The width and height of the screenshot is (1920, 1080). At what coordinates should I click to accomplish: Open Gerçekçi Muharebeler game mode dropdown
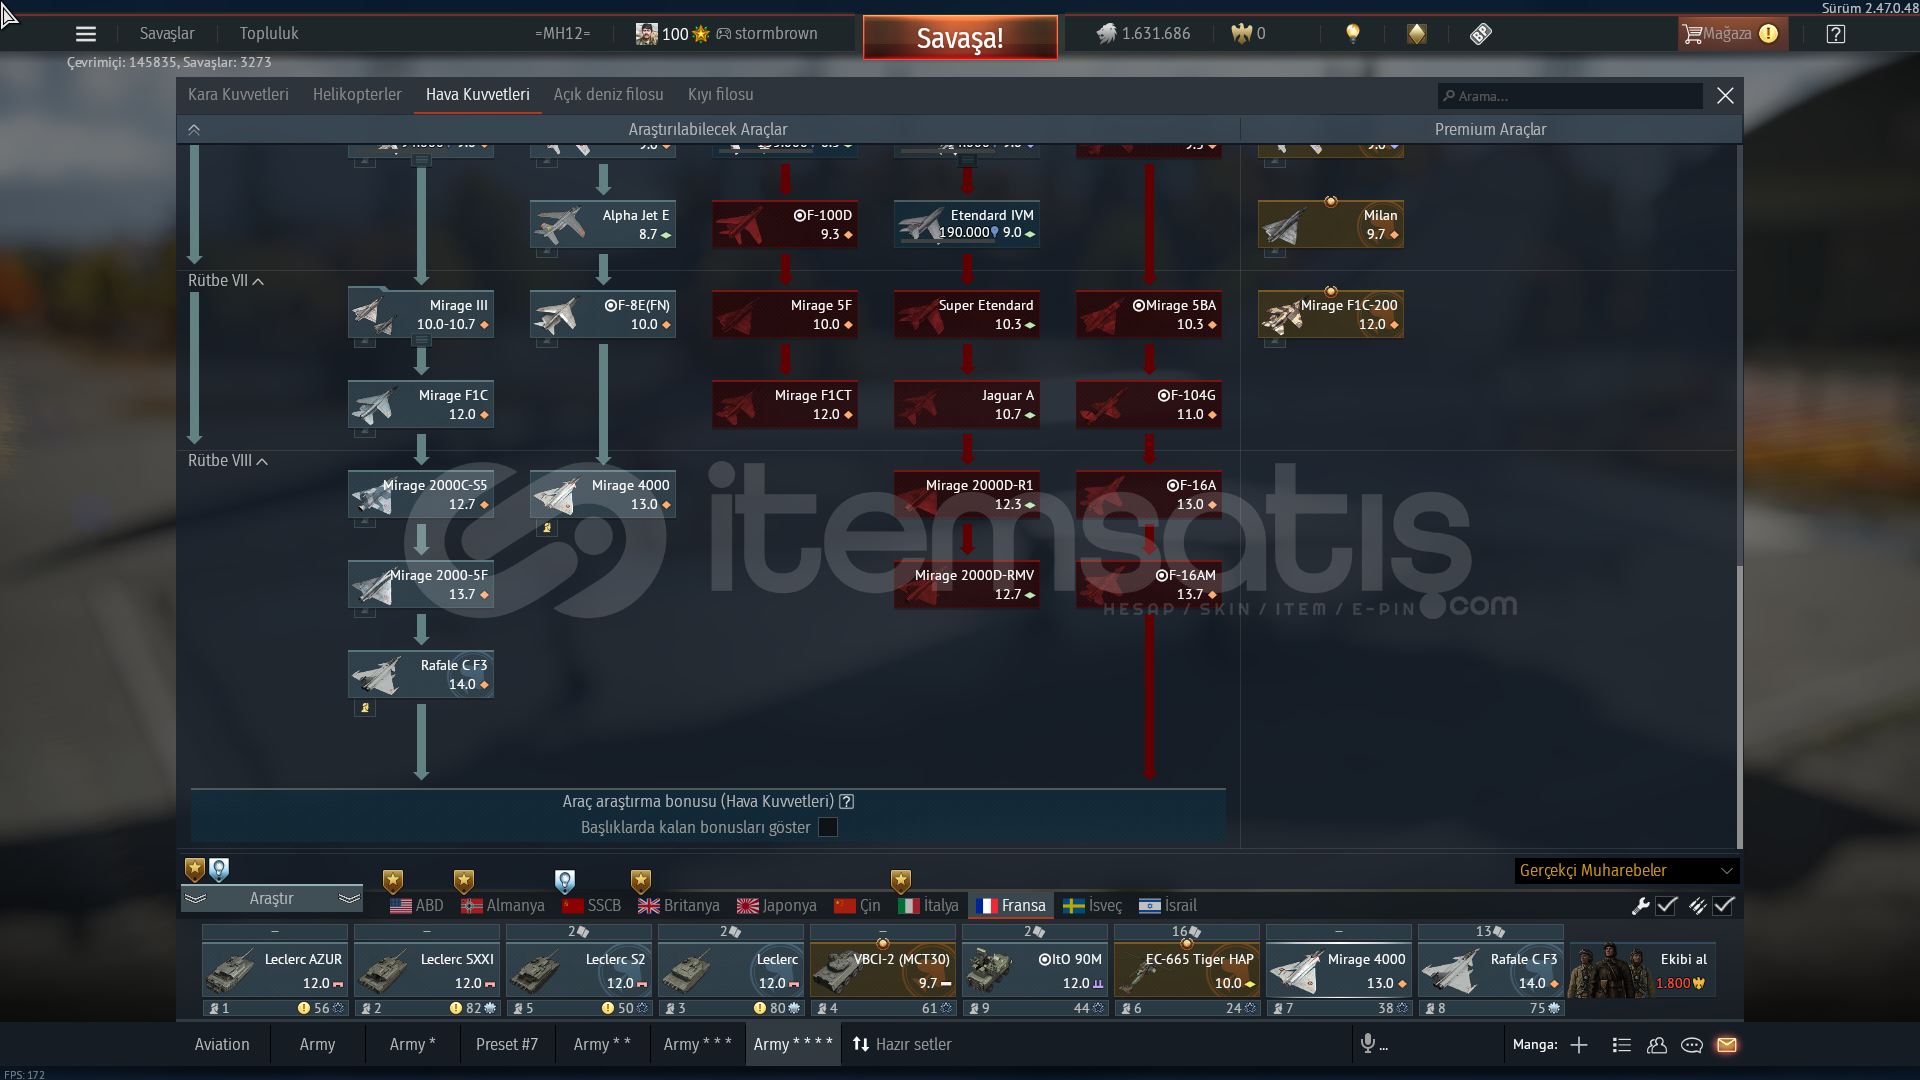pos(1627,871)
